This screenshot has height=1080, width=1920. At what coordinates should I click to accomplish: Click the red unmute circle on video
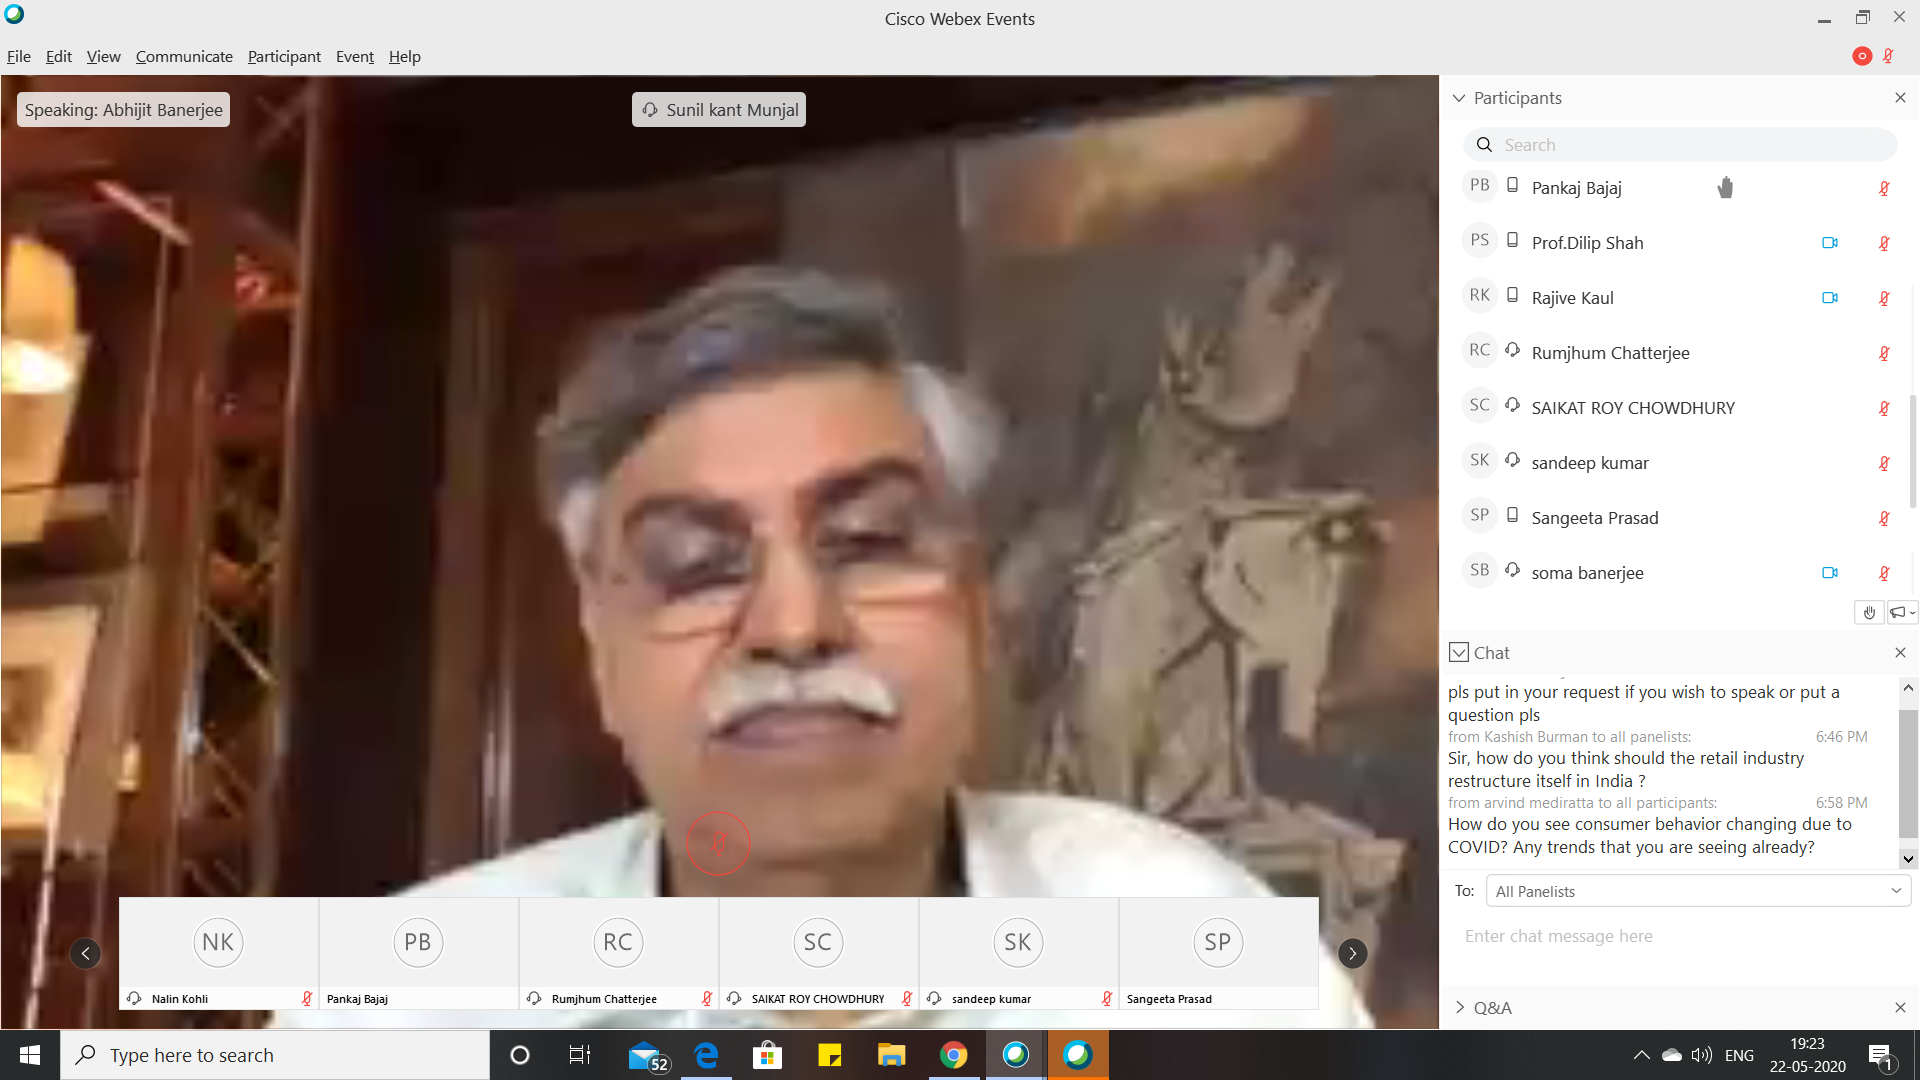coord(718,843)
